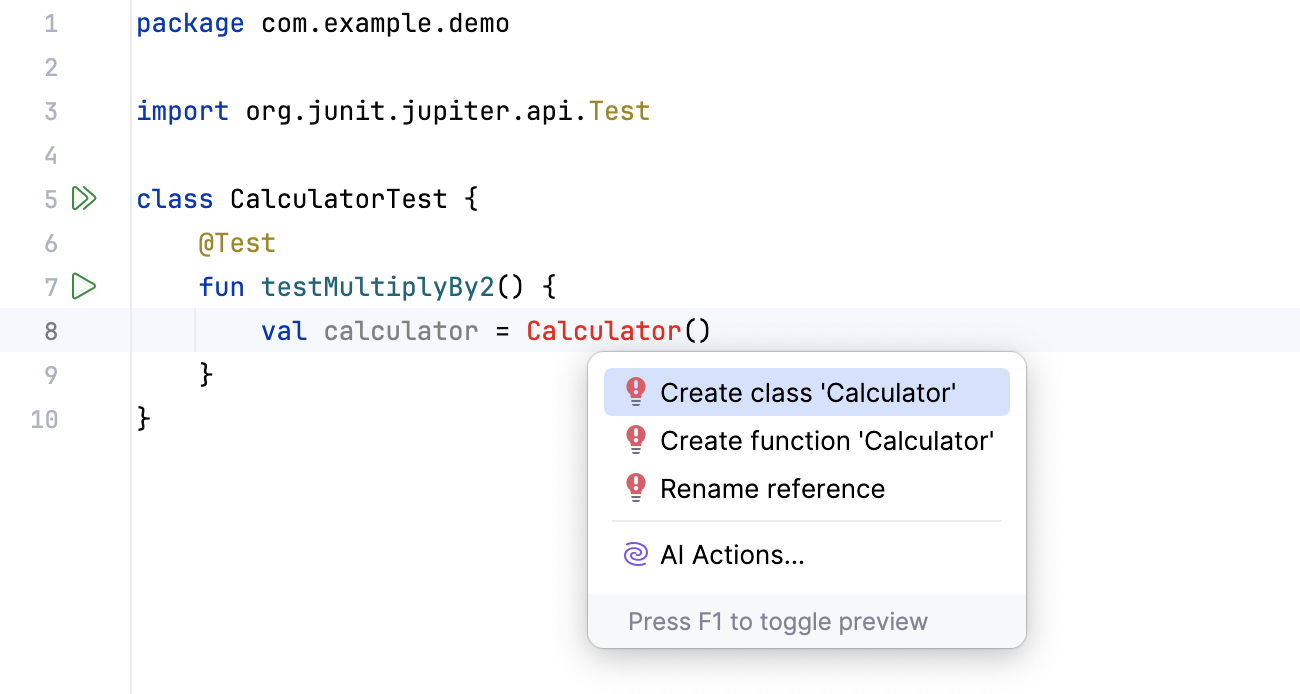
Task: Click the testMultiplyBy2 function name
Action: 377,287
